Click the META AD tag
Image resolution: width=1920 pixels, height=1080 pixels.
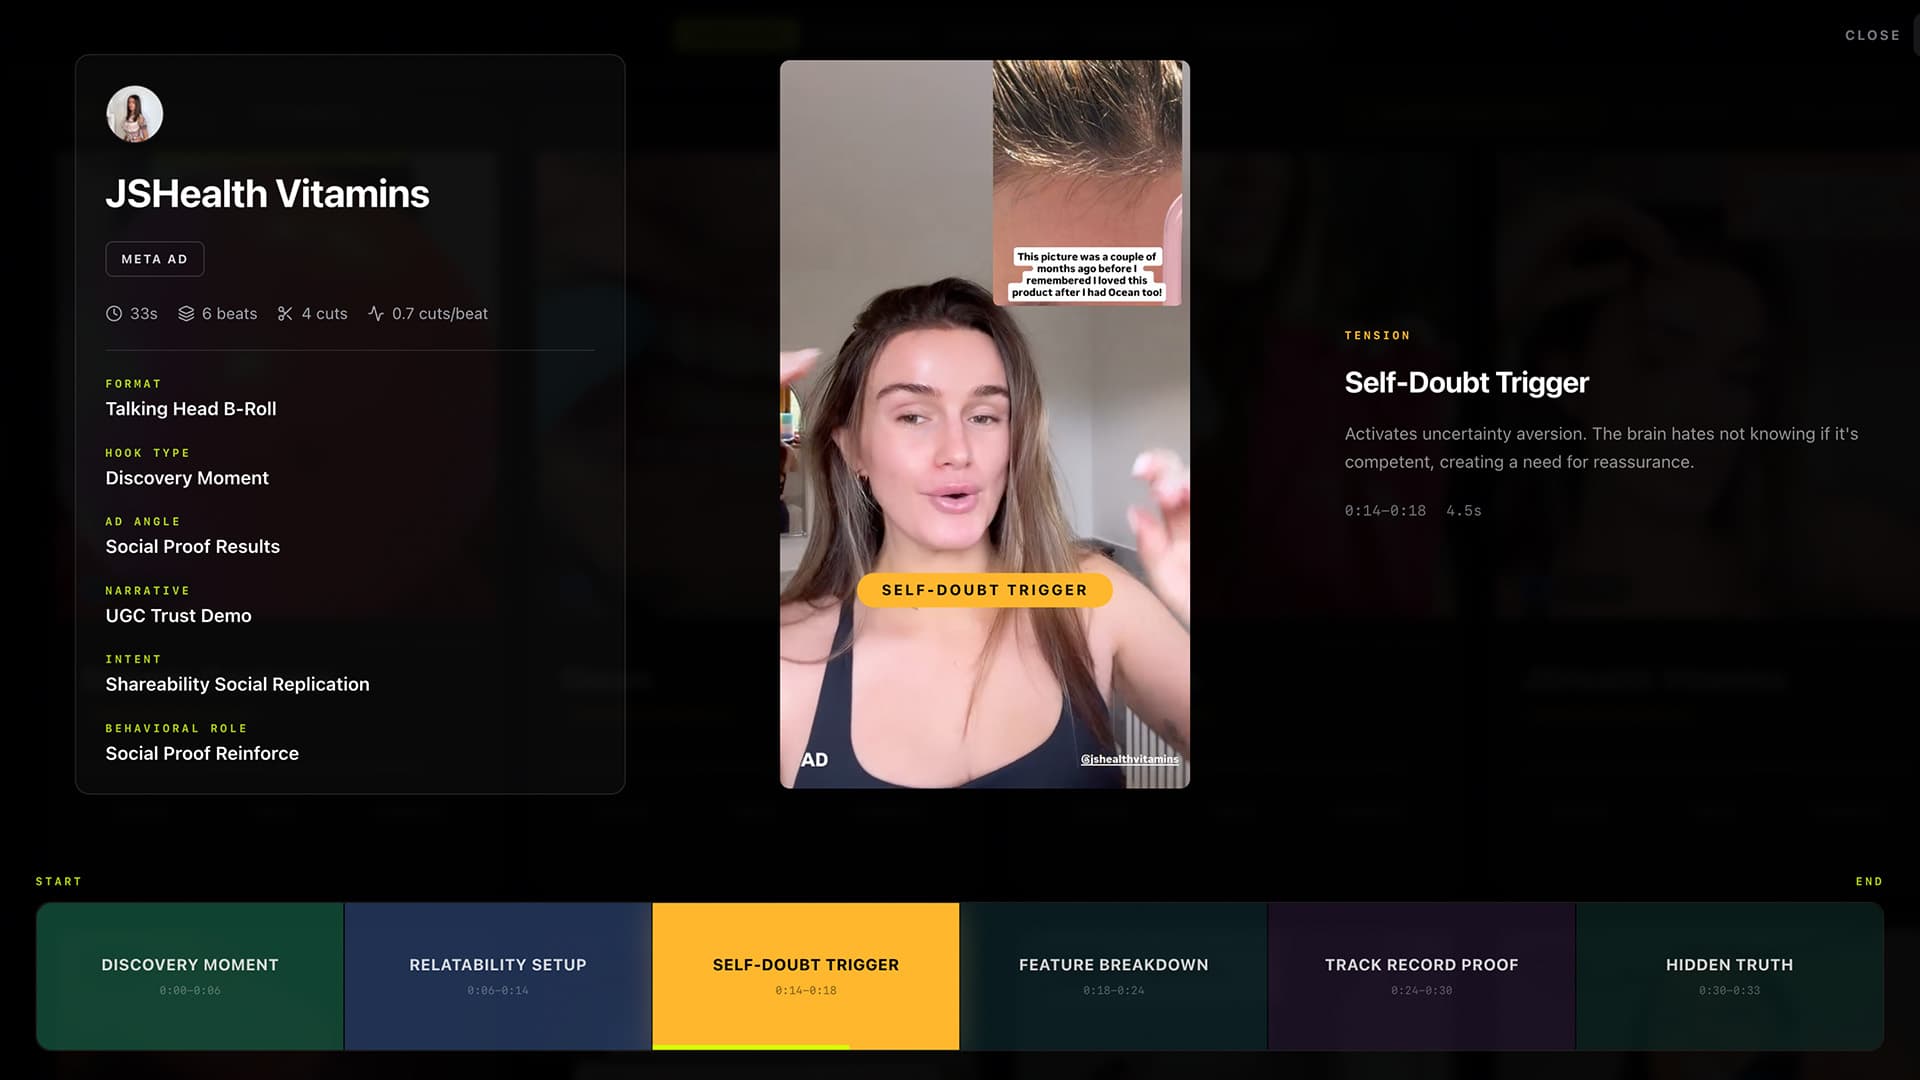155,259
